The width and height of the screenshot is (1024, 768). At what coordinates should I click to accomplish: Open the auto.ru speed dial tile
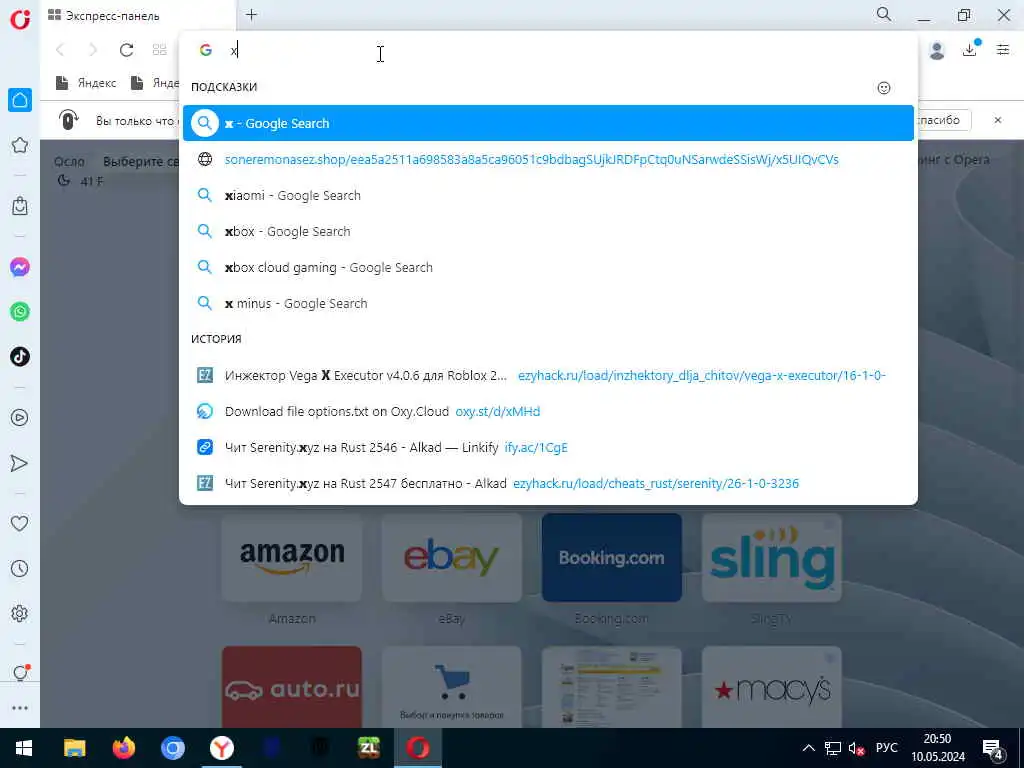[x=291, y=687]
